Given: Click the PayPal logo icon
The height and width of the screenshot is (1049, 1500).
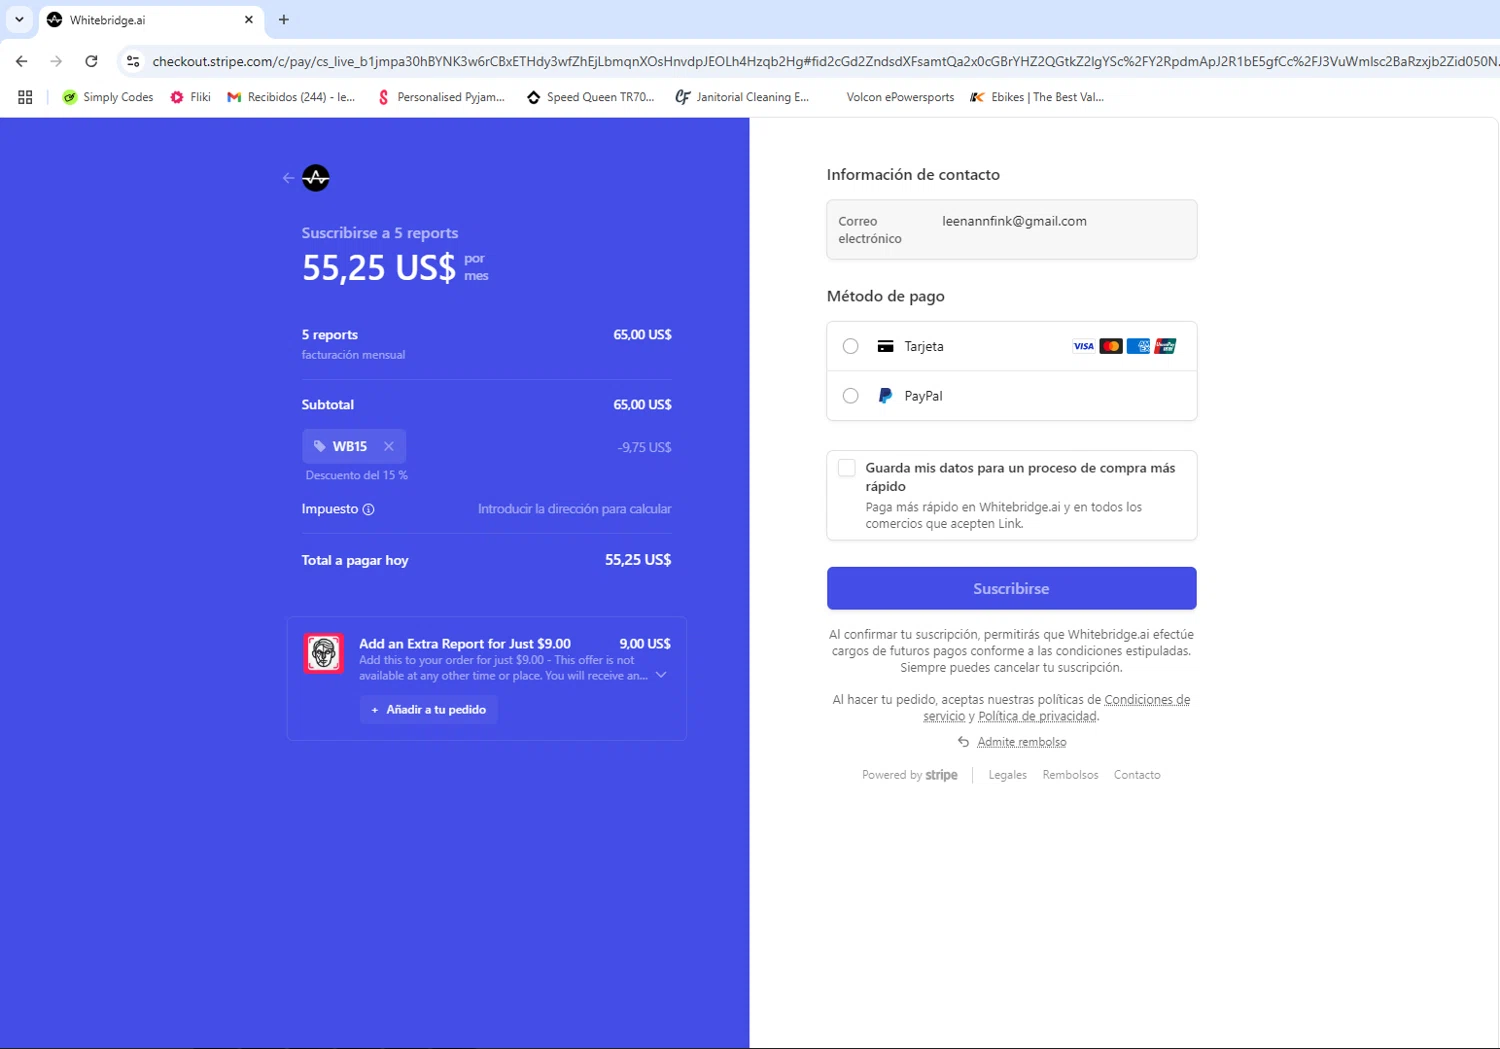Looking at the screenshot, I should [885, 396].
